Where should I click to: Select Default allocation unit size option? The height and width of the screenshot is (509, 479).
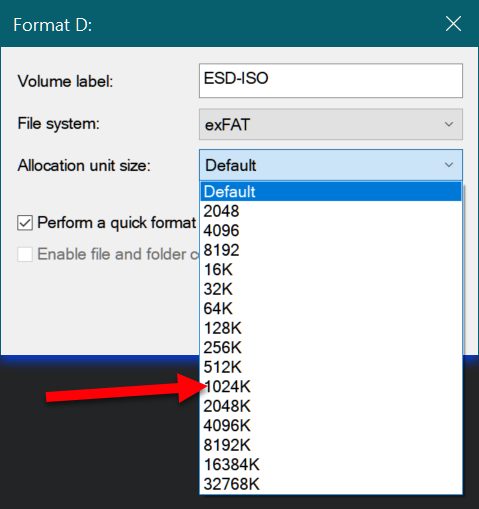pos(331,191)
